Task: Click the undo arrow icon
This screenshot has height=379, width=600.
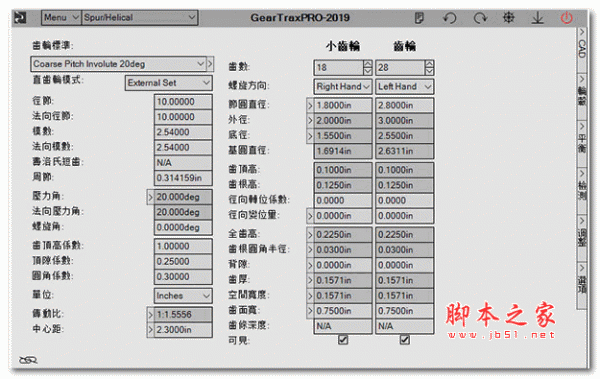Action: [450, 18]
